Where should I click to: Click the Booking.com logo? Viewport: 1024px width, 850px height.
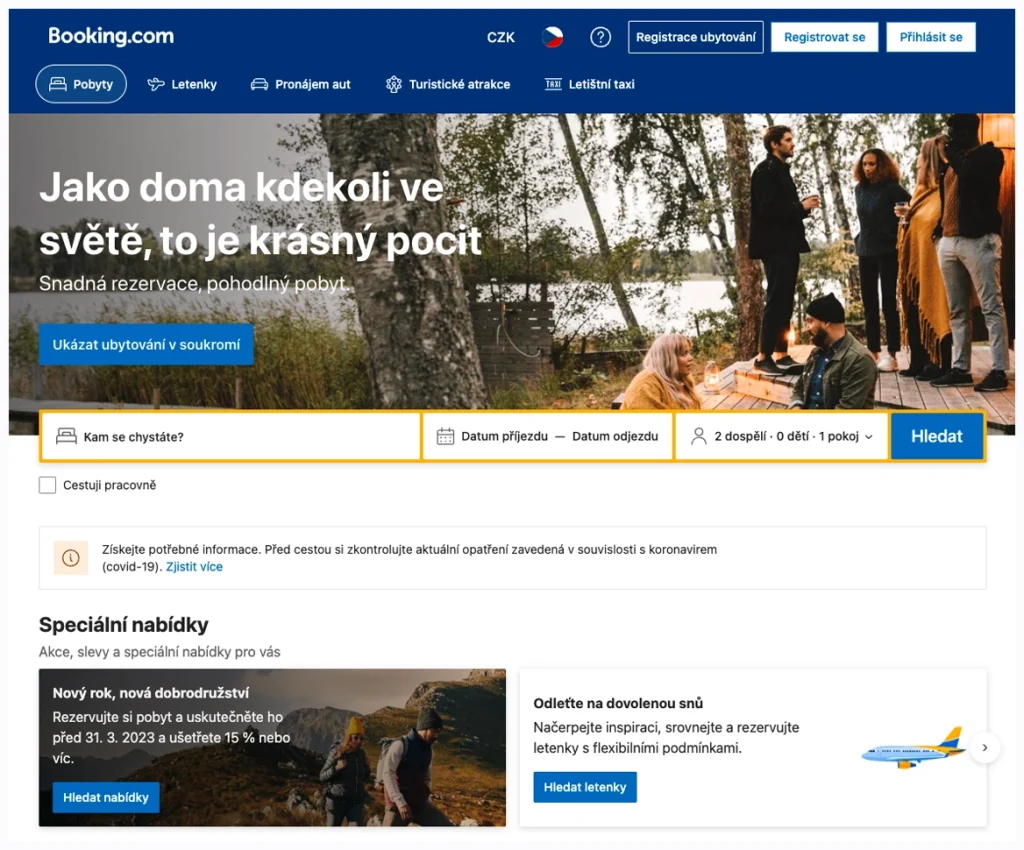111,36
